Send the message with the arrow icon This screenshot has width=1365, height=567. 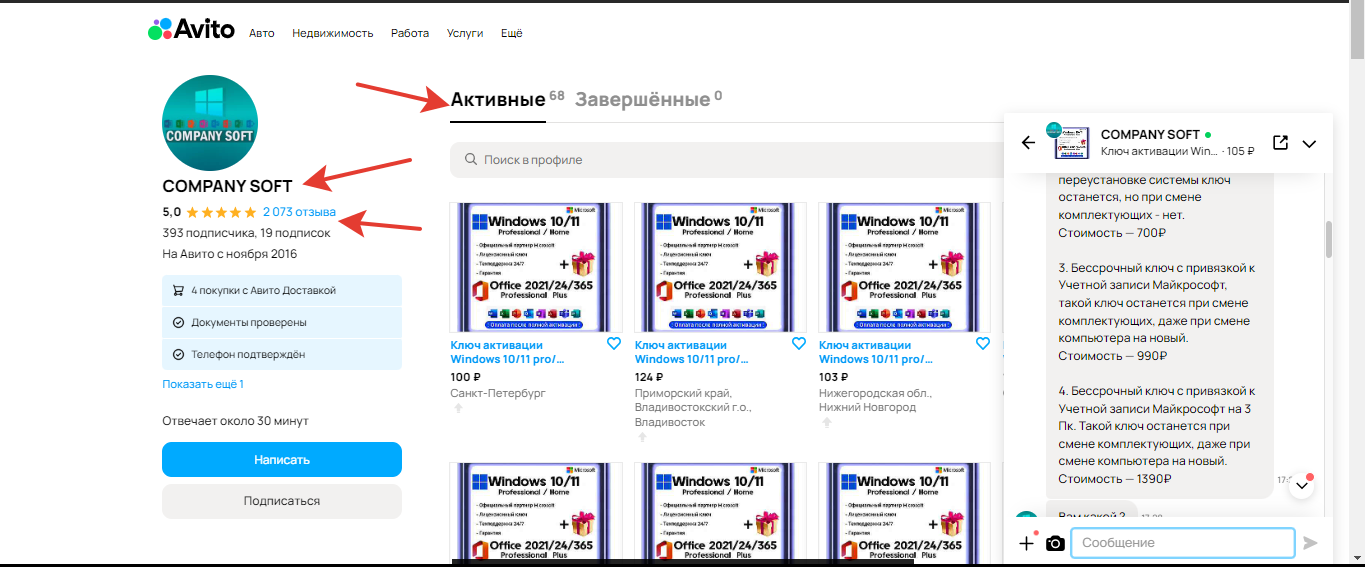pyautogui.click(x=1310, y=543)
